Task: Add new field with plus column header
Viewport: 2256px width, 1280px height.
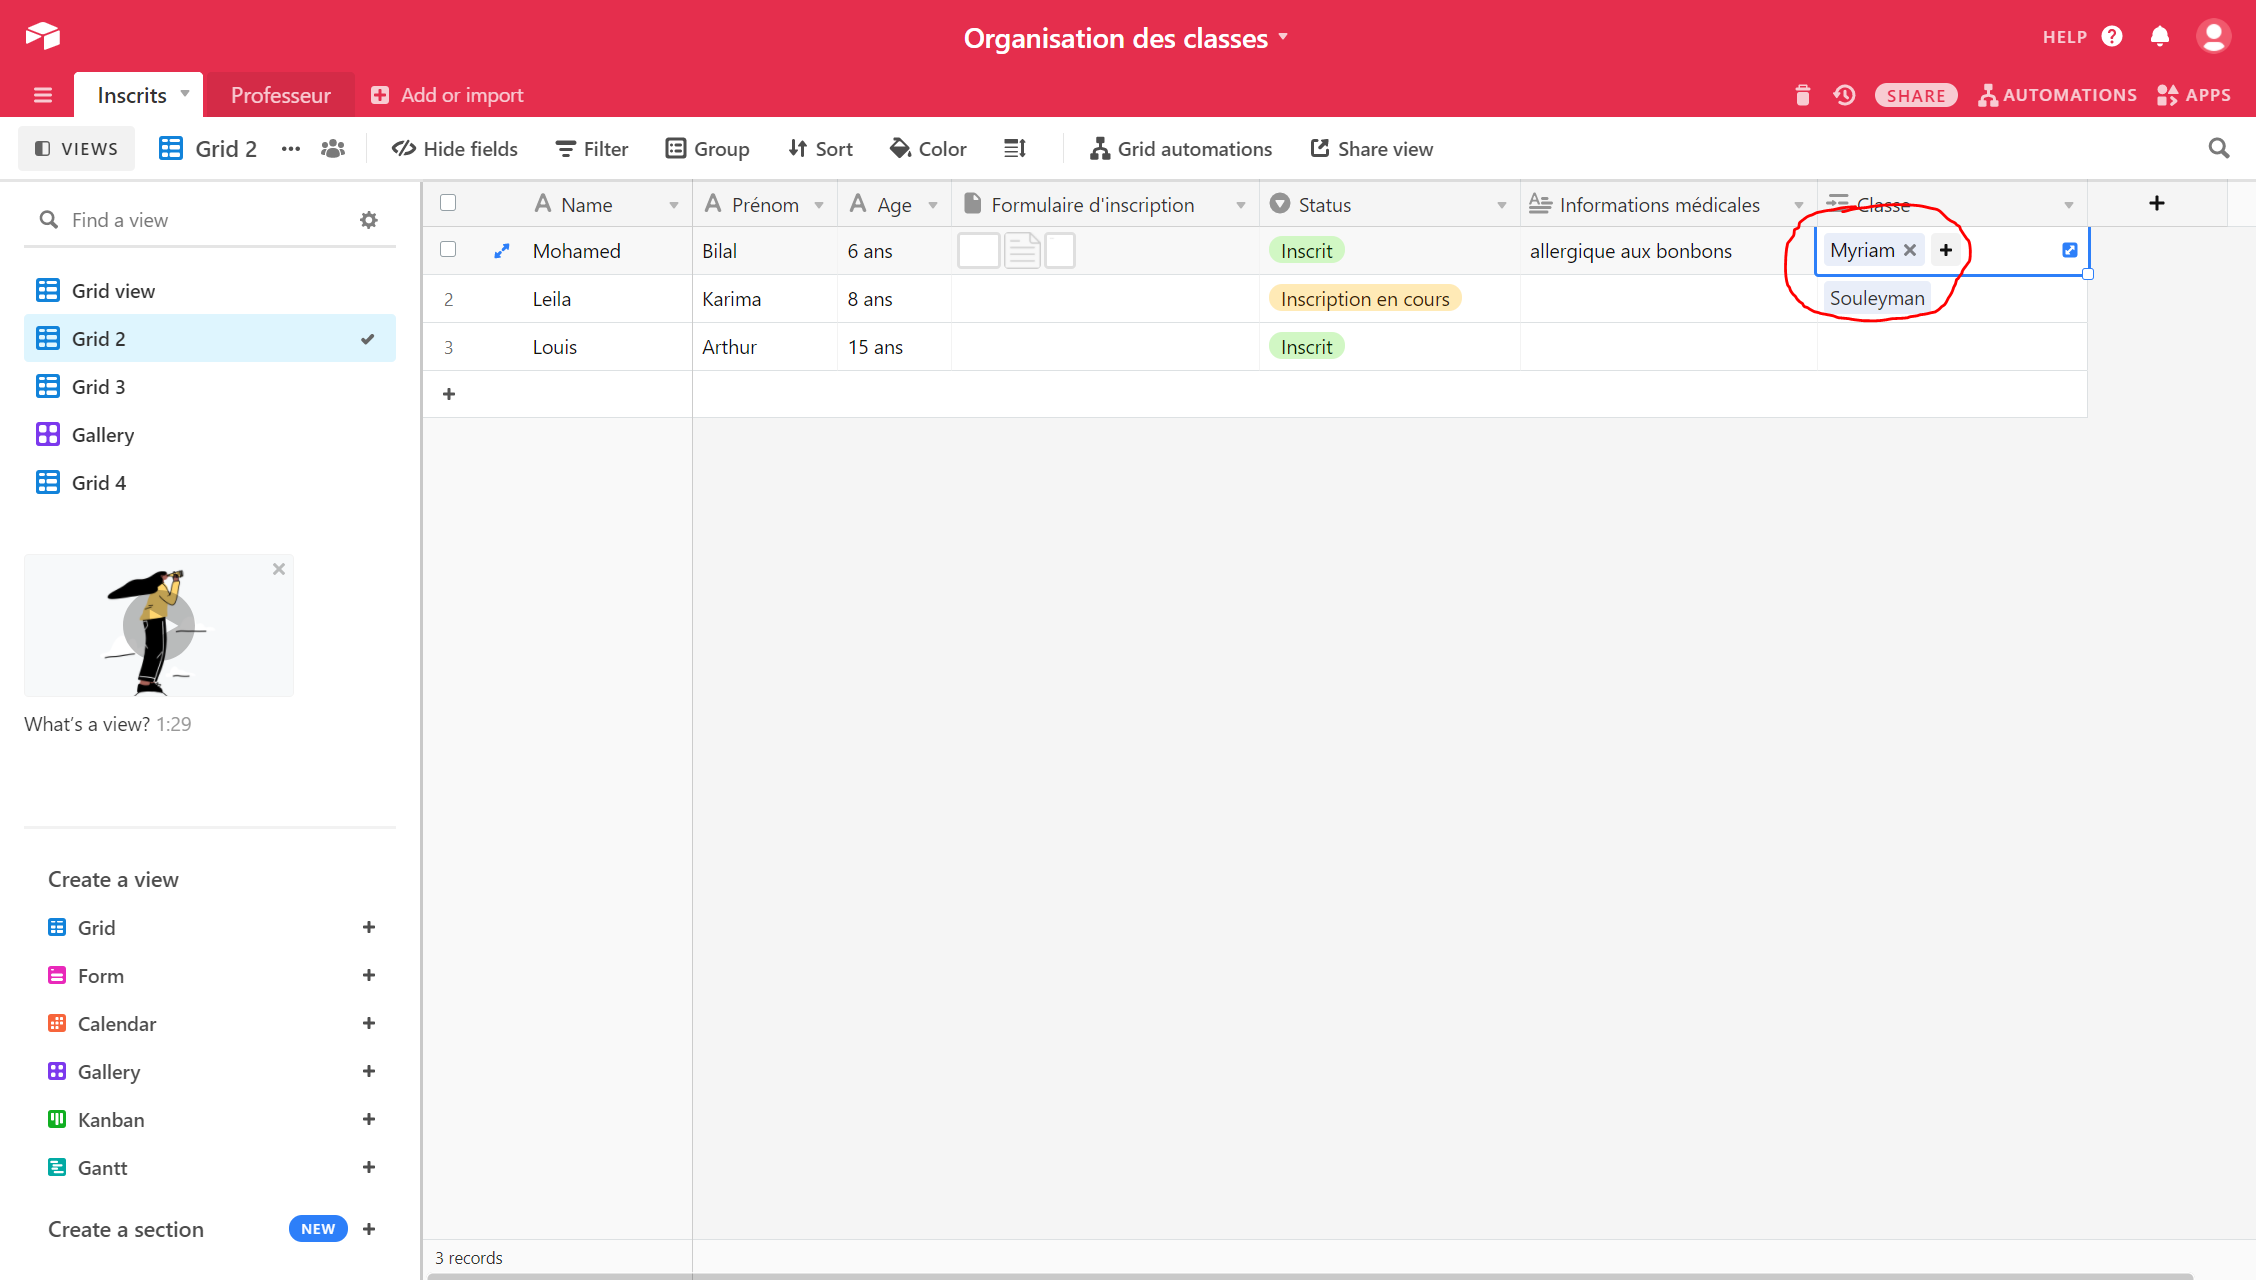Action: pyautogui.click(x=2157, y=204)
